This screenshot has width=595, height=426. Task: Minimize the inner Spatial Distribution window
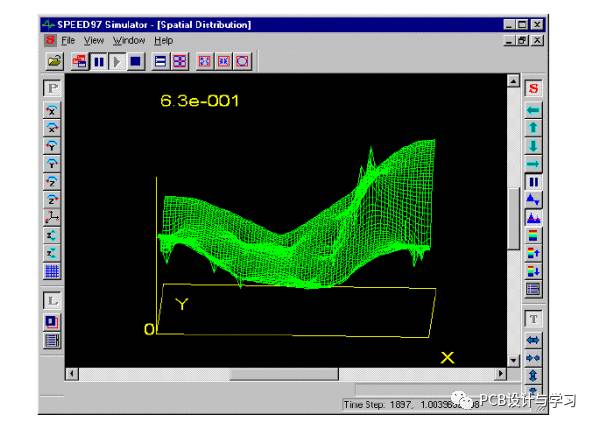[x=509, y=40]
